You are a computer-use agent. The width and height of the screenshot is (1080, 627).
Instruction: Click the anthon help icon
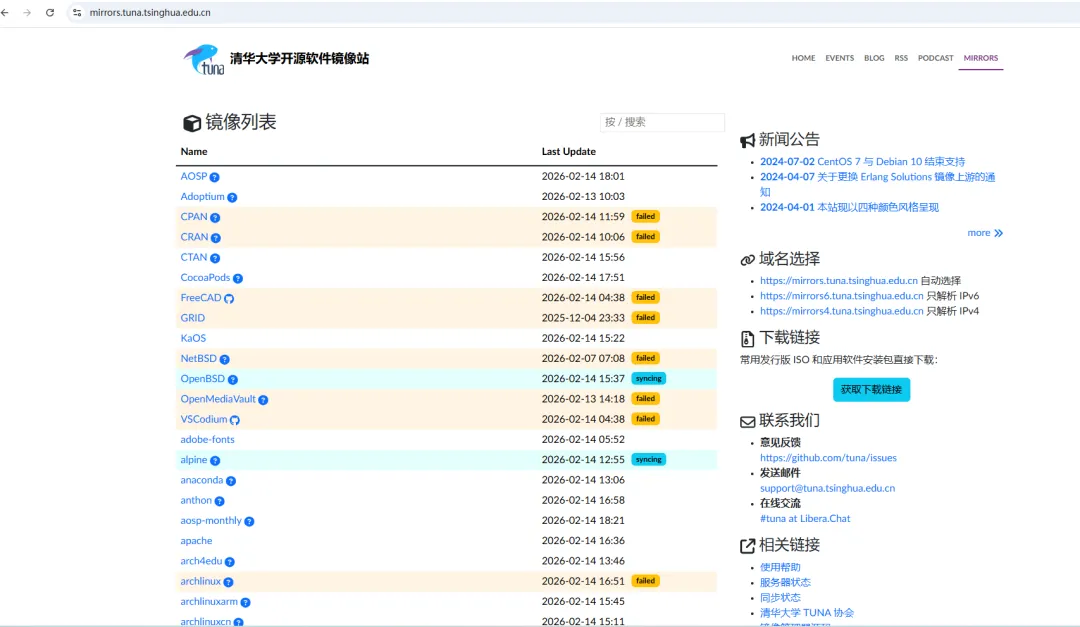click(x=219, y=501)
